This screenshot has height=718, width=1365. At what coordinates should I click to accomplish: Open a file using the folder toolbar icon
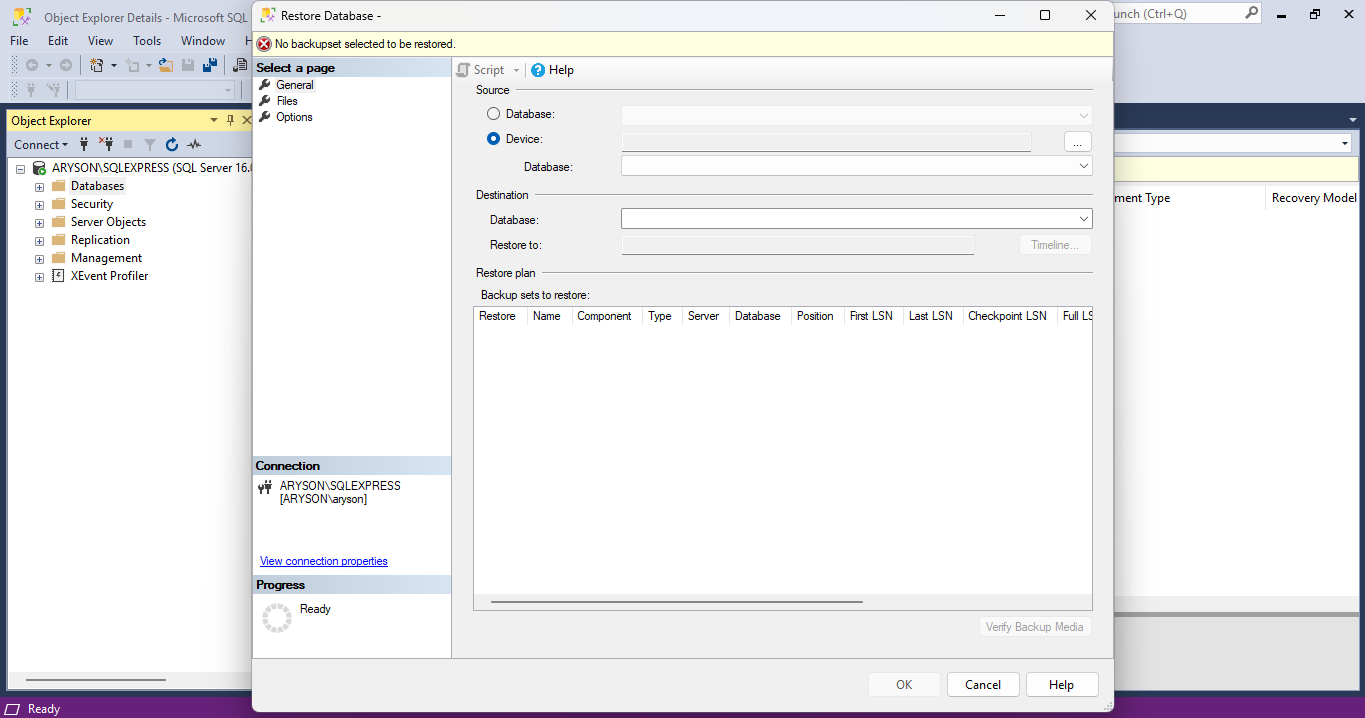(165, 65)
